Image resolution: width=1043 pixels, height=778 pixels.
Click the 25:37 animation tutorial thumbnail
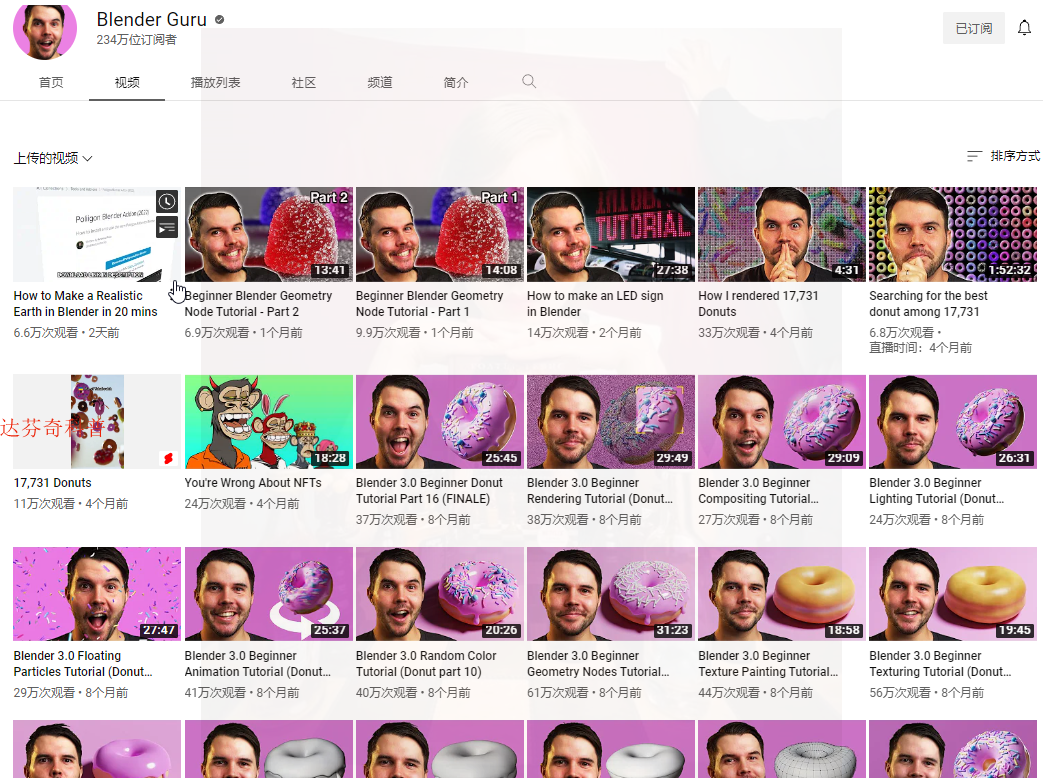click(269, 594)
